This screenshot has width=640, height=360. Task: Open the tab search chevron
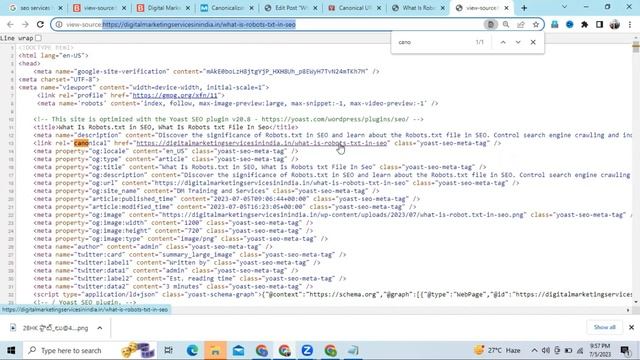(564, 7)
